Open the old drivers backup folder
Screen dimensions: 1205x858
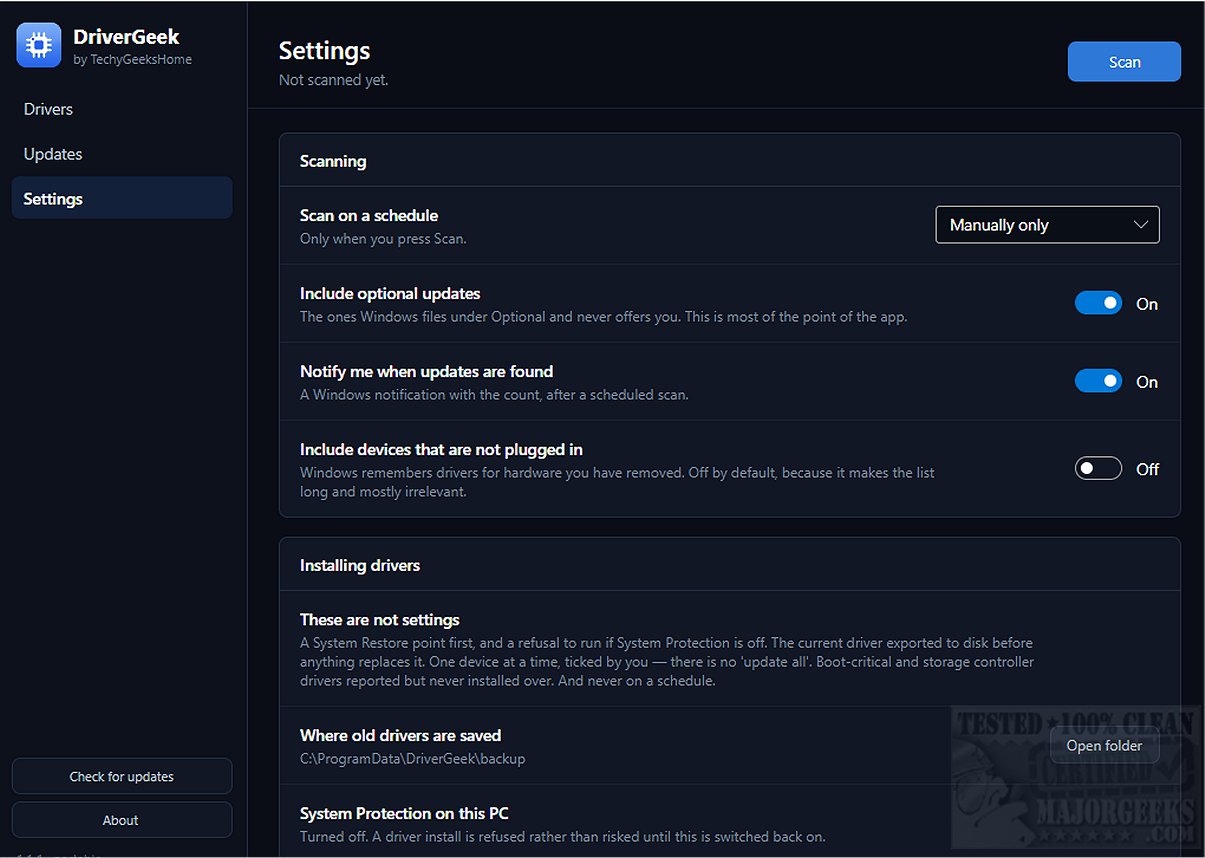[x=1104, y=745]
